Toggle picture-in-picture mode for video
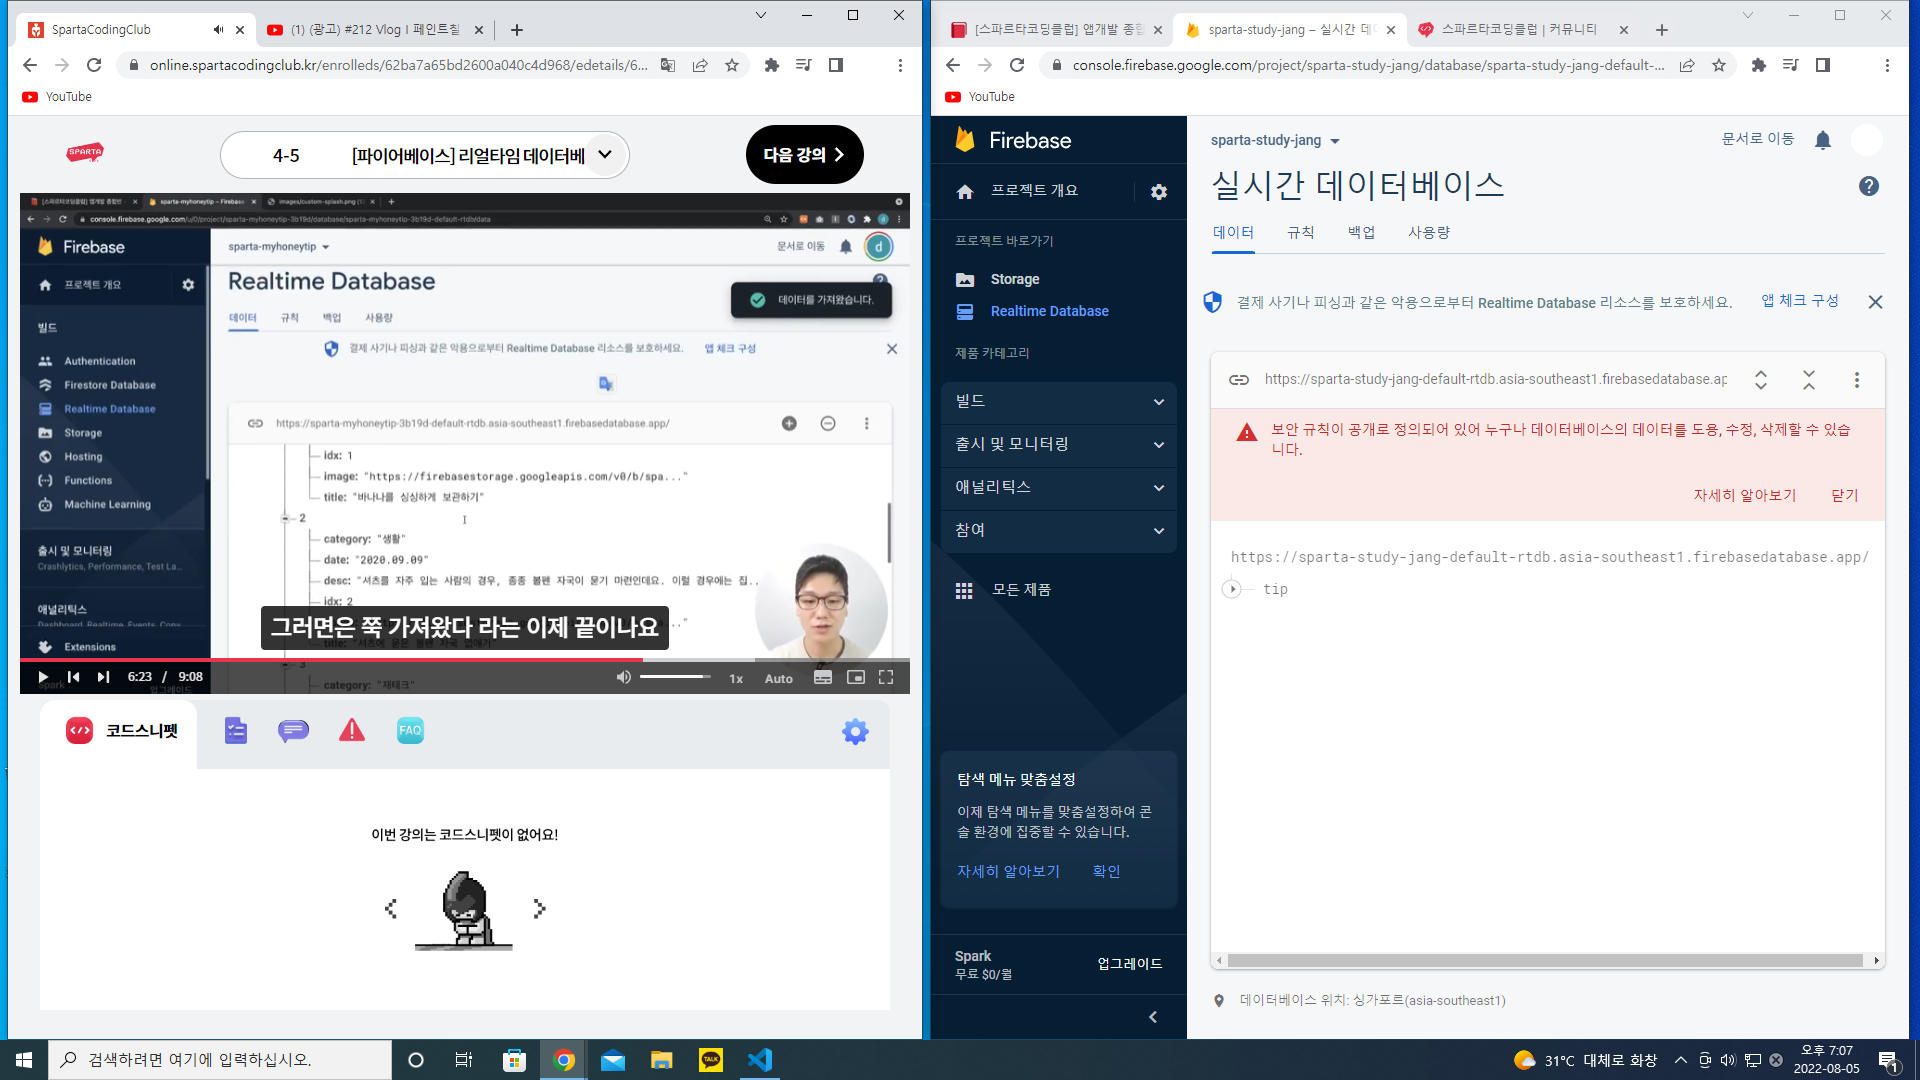The image size is (1920, 1080). pos(856,677)
